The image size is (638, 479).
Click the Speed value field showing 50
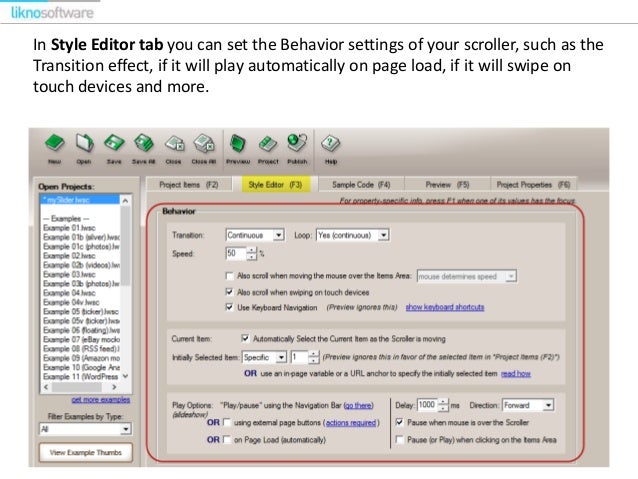(x=236, y=253)
